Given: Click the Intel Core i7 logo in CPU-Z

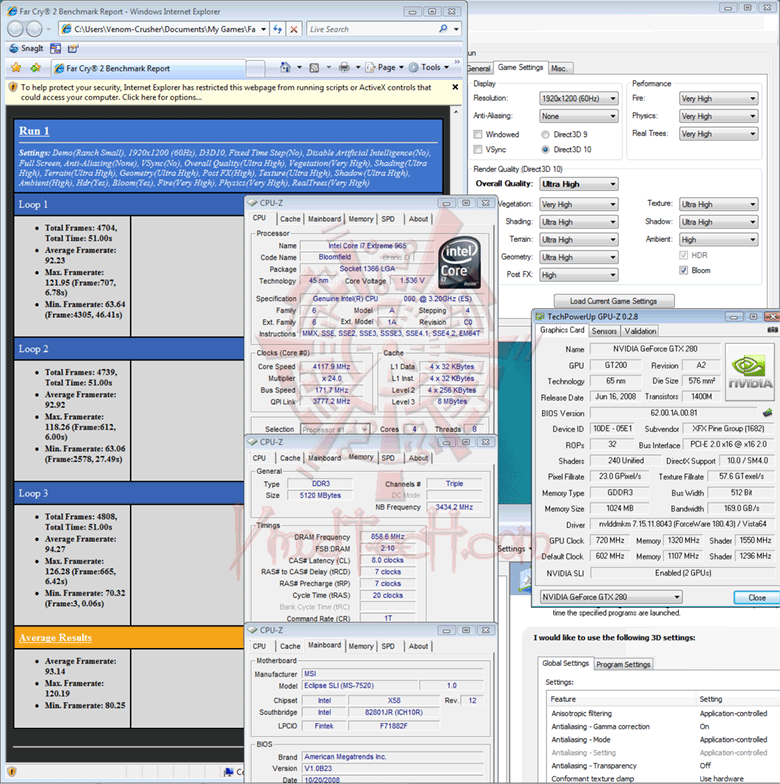Looking at the screenshot, I should point(460,263).
